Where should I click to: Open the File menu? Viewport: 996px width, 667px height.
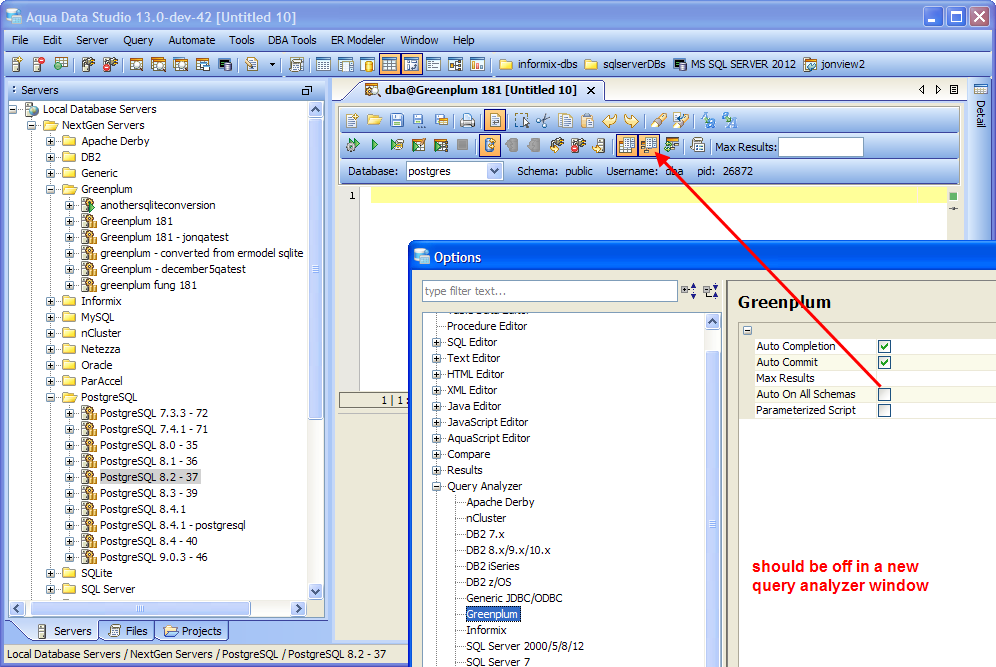[20, 40]
